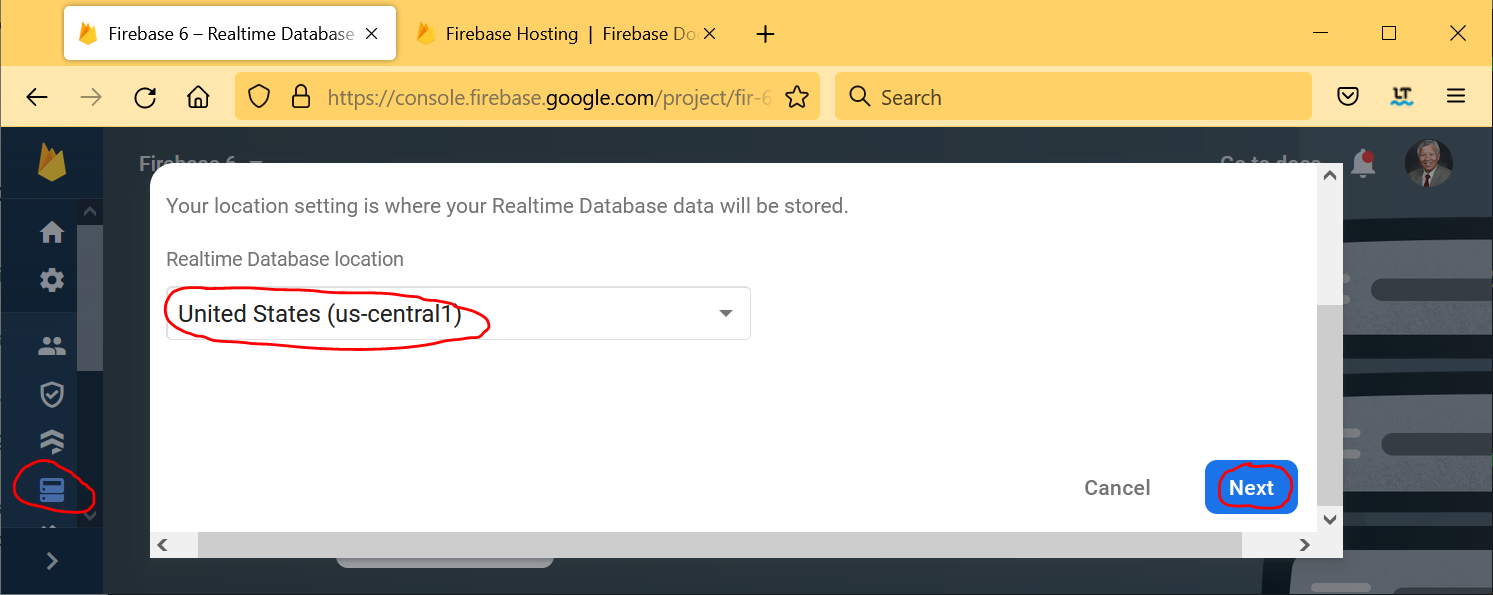1493x595 pixels.
Task: Open Firestore icon in sidebar
Action: pyautogui.click(x=52, y=441)
